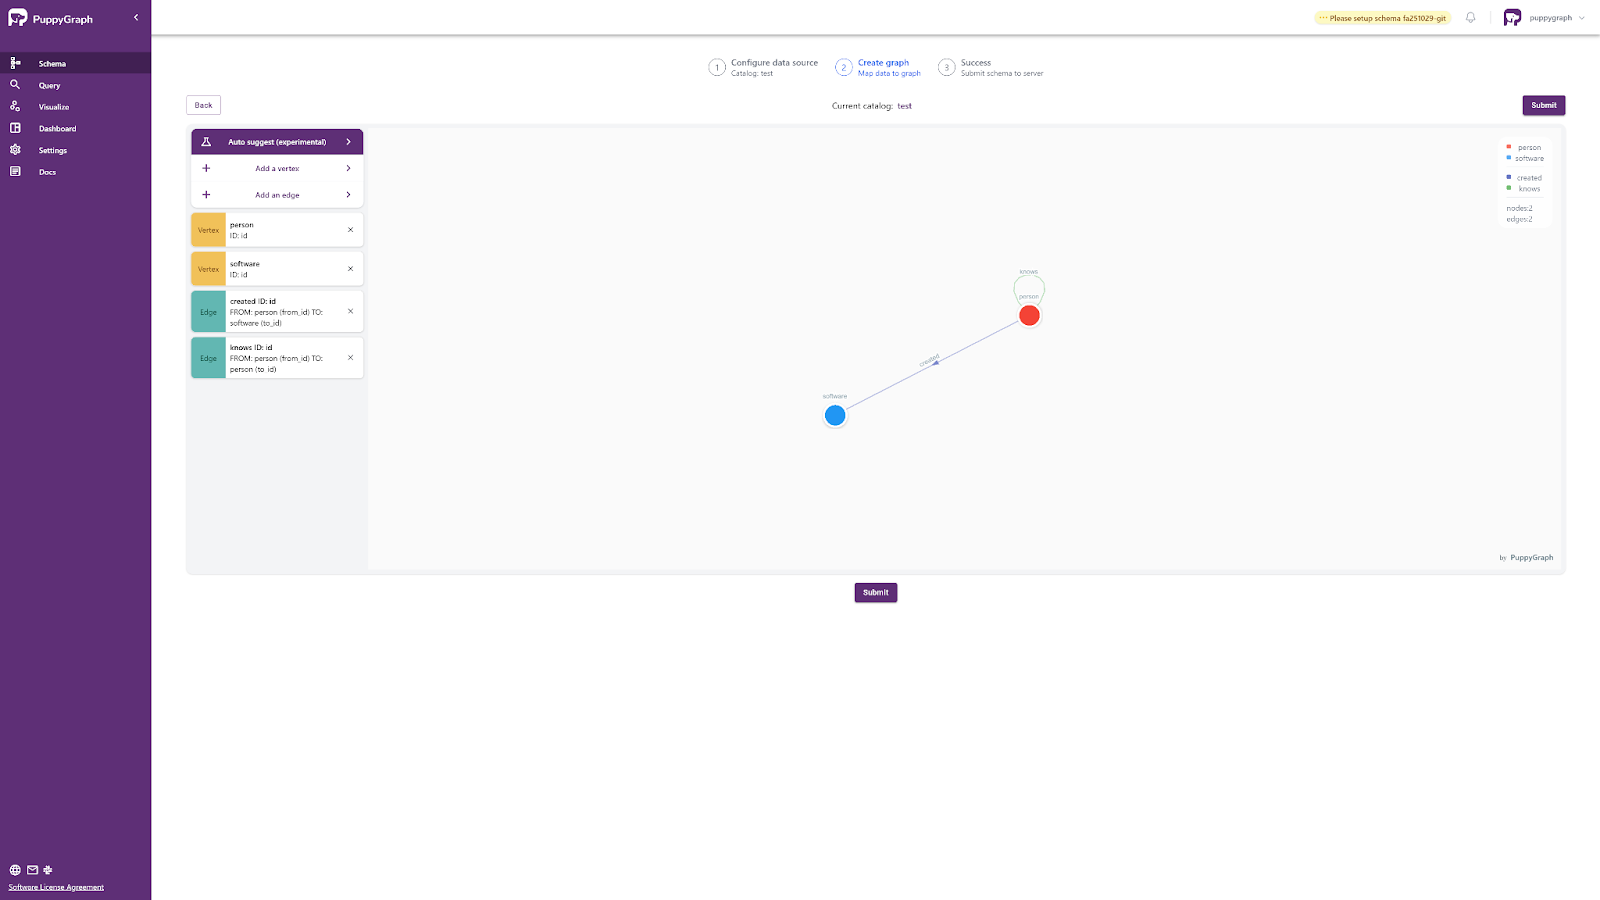1600x900 pixels.
Task: Remove the person vertex
Action: pos(350,230)
